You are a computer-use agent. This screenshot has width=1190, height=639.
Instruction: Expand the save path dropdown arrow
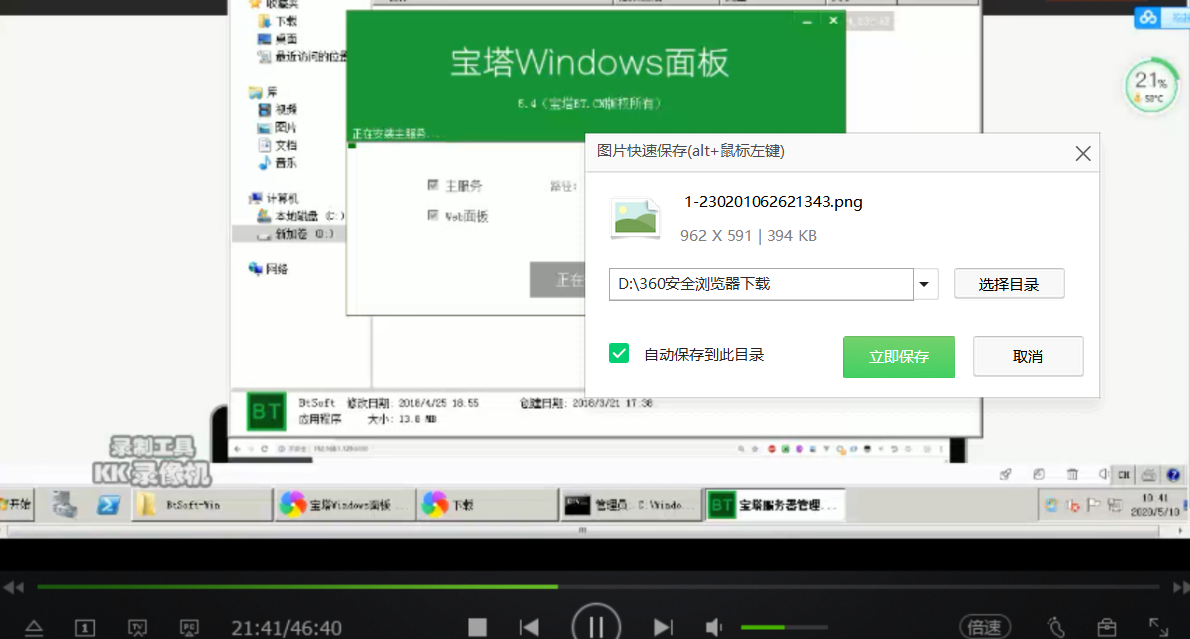(924, 284)
